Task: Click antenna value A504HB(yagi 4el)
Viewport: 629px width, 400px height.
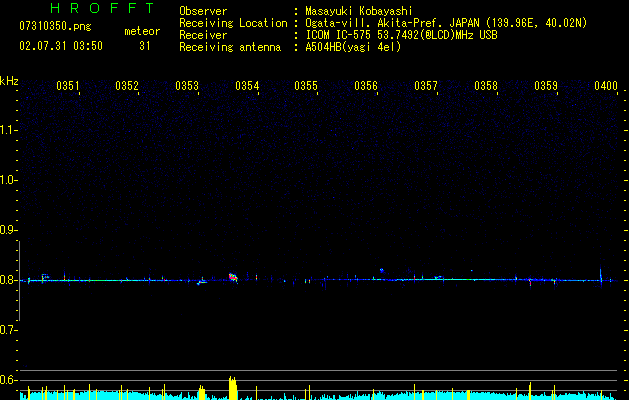Action: pyautogui.click(x=353, y=47)
